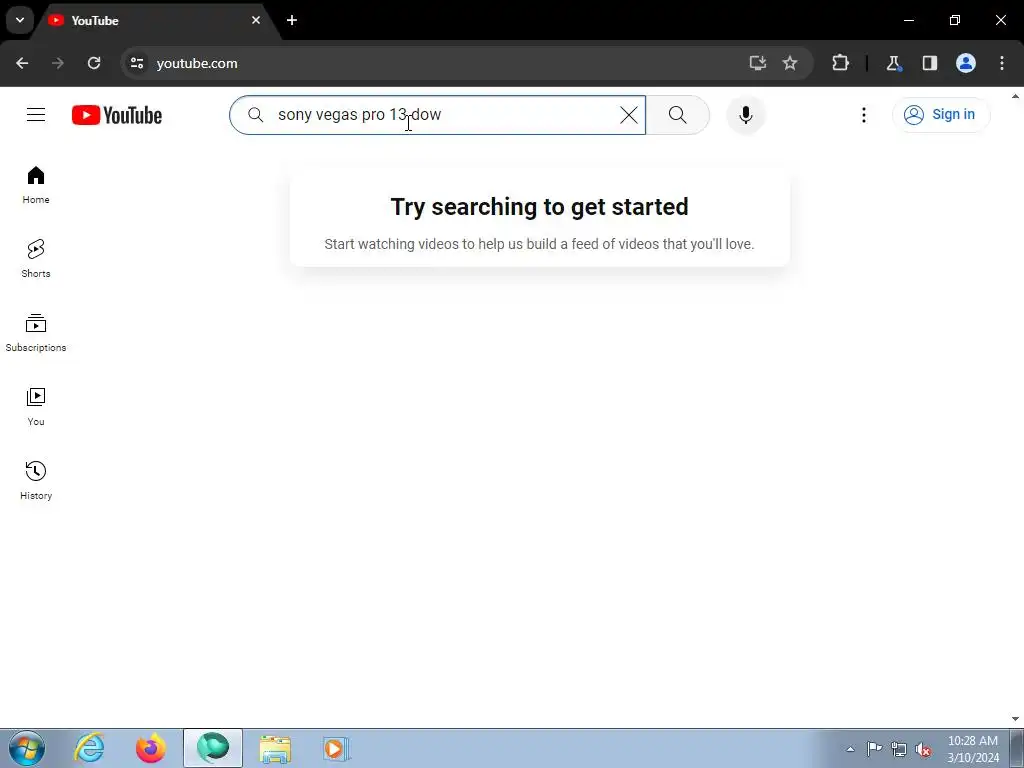Open History in the sidebar
This screenshot has height=768, width=1024.
click(36, 481)
